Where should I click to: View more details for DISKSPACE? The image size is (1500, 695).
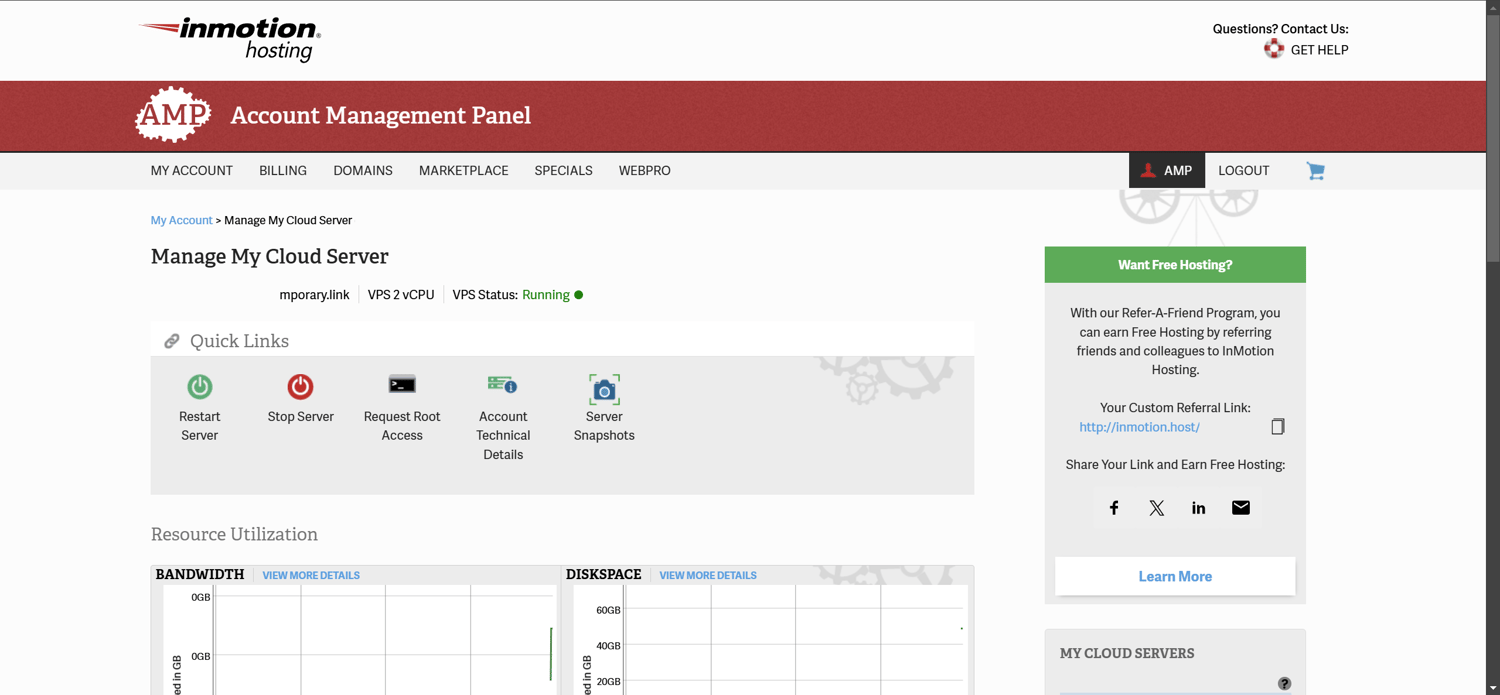[708, 575]
